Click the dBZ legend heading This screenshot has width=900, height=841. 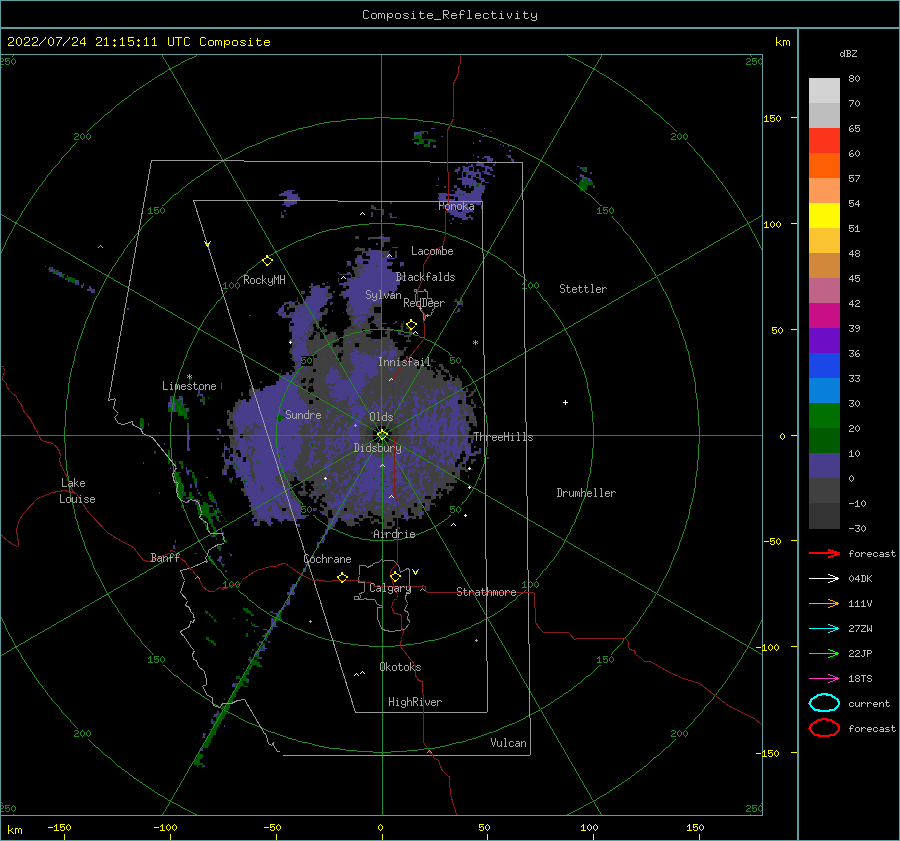tap(848, 53)
